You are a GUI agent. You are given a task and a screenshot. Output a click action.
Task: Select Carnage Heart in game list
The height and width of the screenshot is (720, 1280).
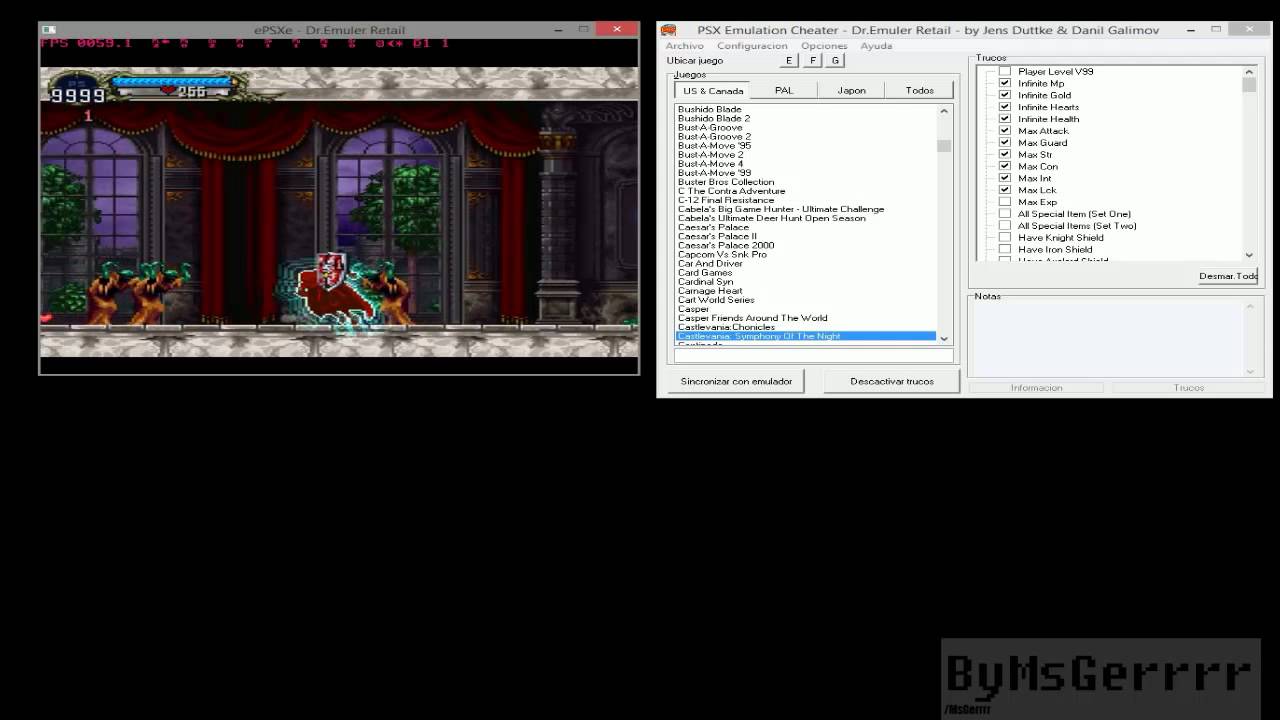click(710, 291)
